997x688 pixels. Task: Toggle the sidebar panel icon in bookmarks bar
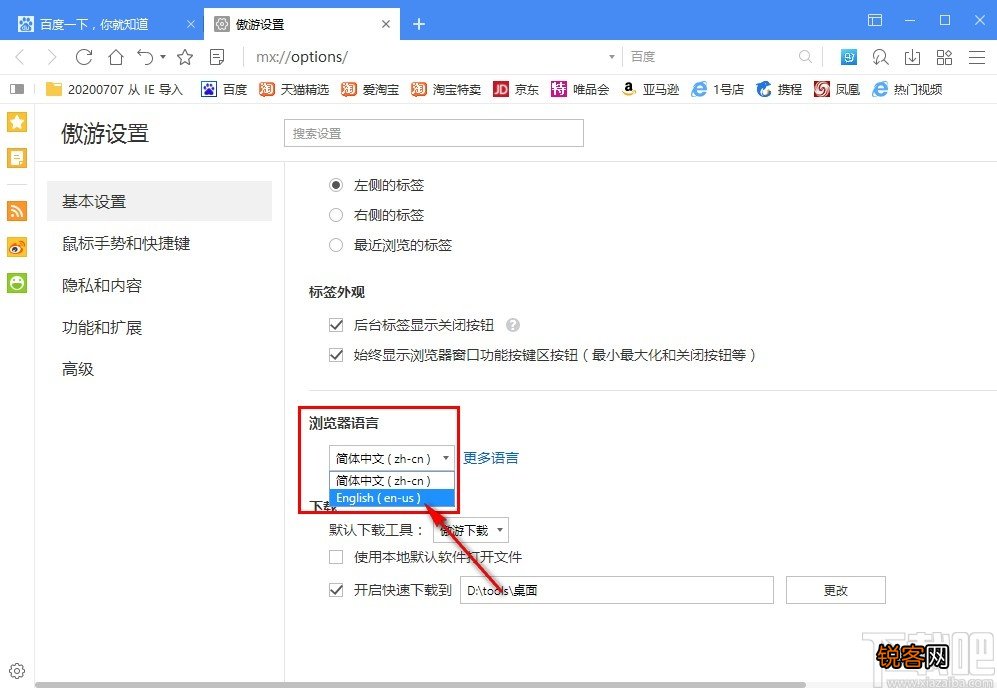[17, 89]
